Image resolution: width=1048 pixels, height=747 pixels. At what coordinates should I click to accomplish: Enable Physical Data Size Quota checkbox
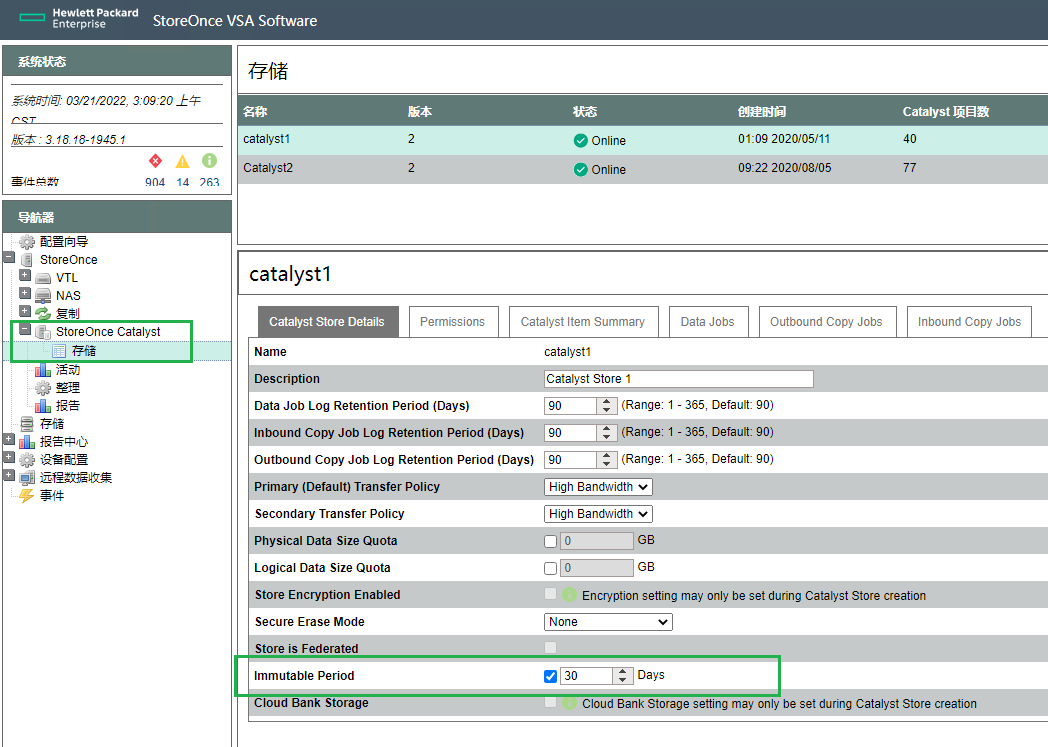point(550,541)
